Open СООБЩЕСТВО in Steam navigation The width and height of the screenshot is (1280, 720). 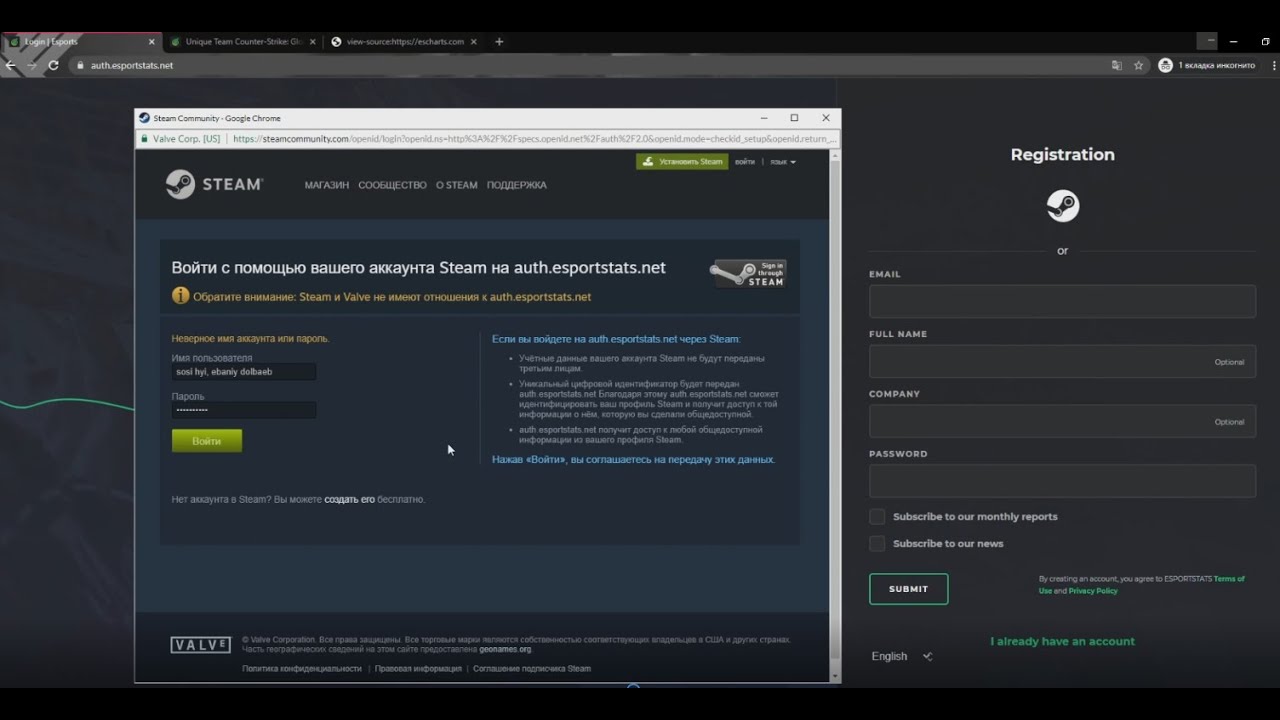392,185
